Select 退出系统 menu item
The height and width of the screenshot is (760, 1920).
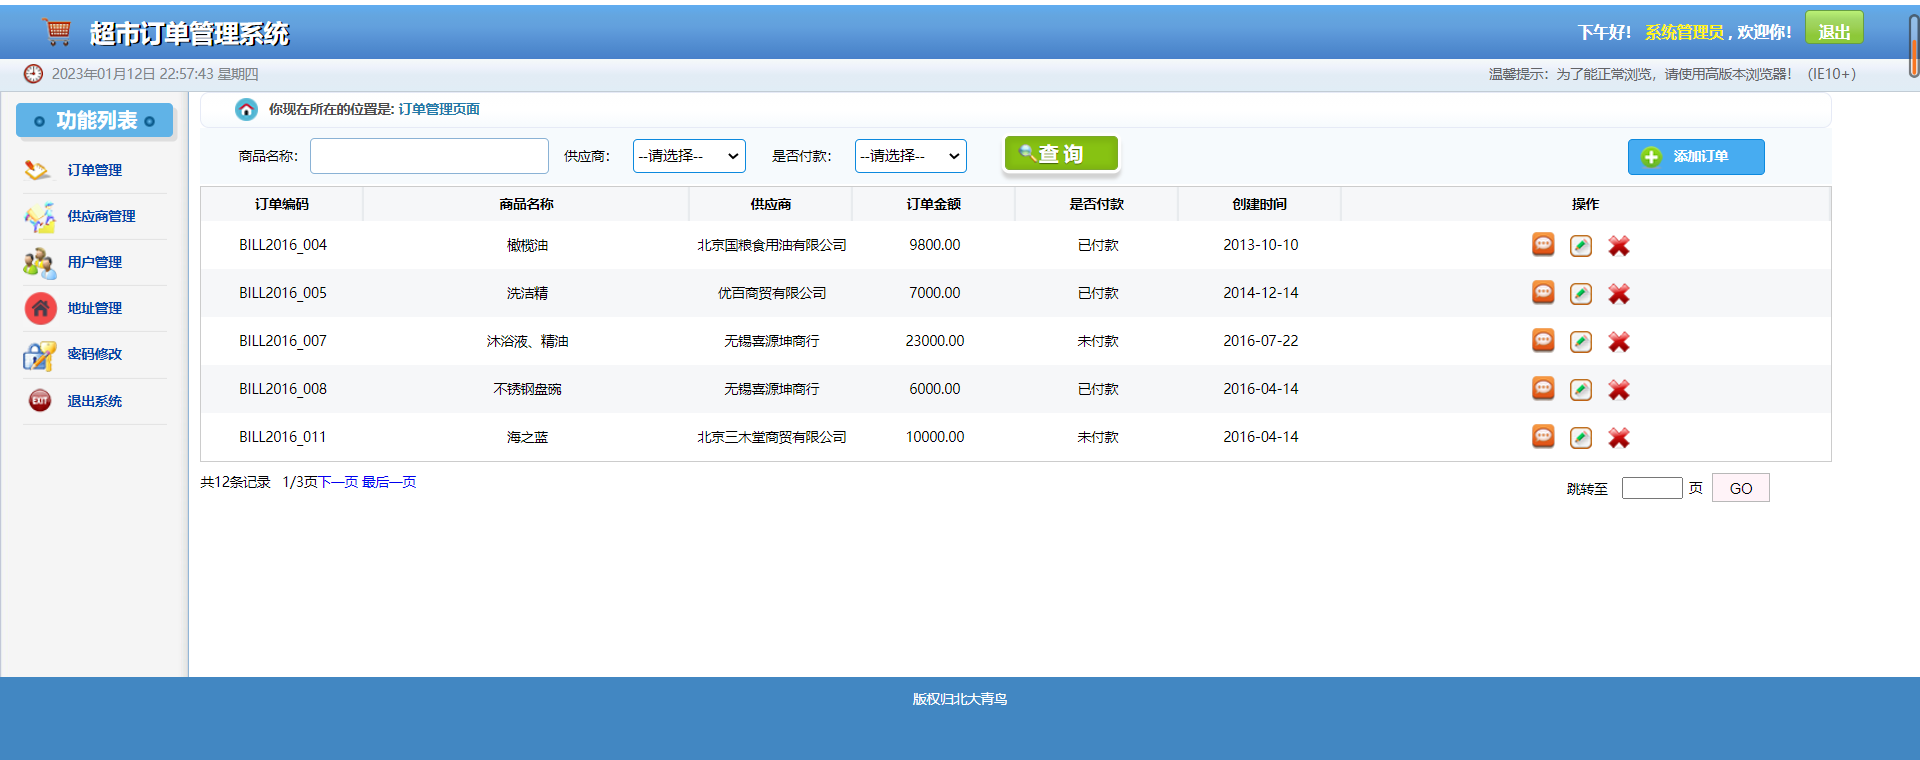[x=95, y=401]
